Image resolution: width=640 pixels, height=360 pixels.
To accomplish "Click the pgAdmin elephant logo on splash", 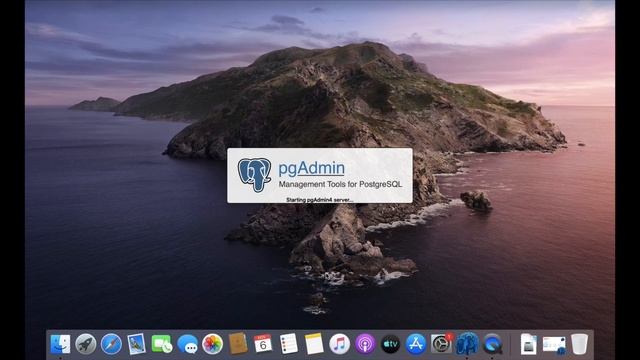I will 255,175.
